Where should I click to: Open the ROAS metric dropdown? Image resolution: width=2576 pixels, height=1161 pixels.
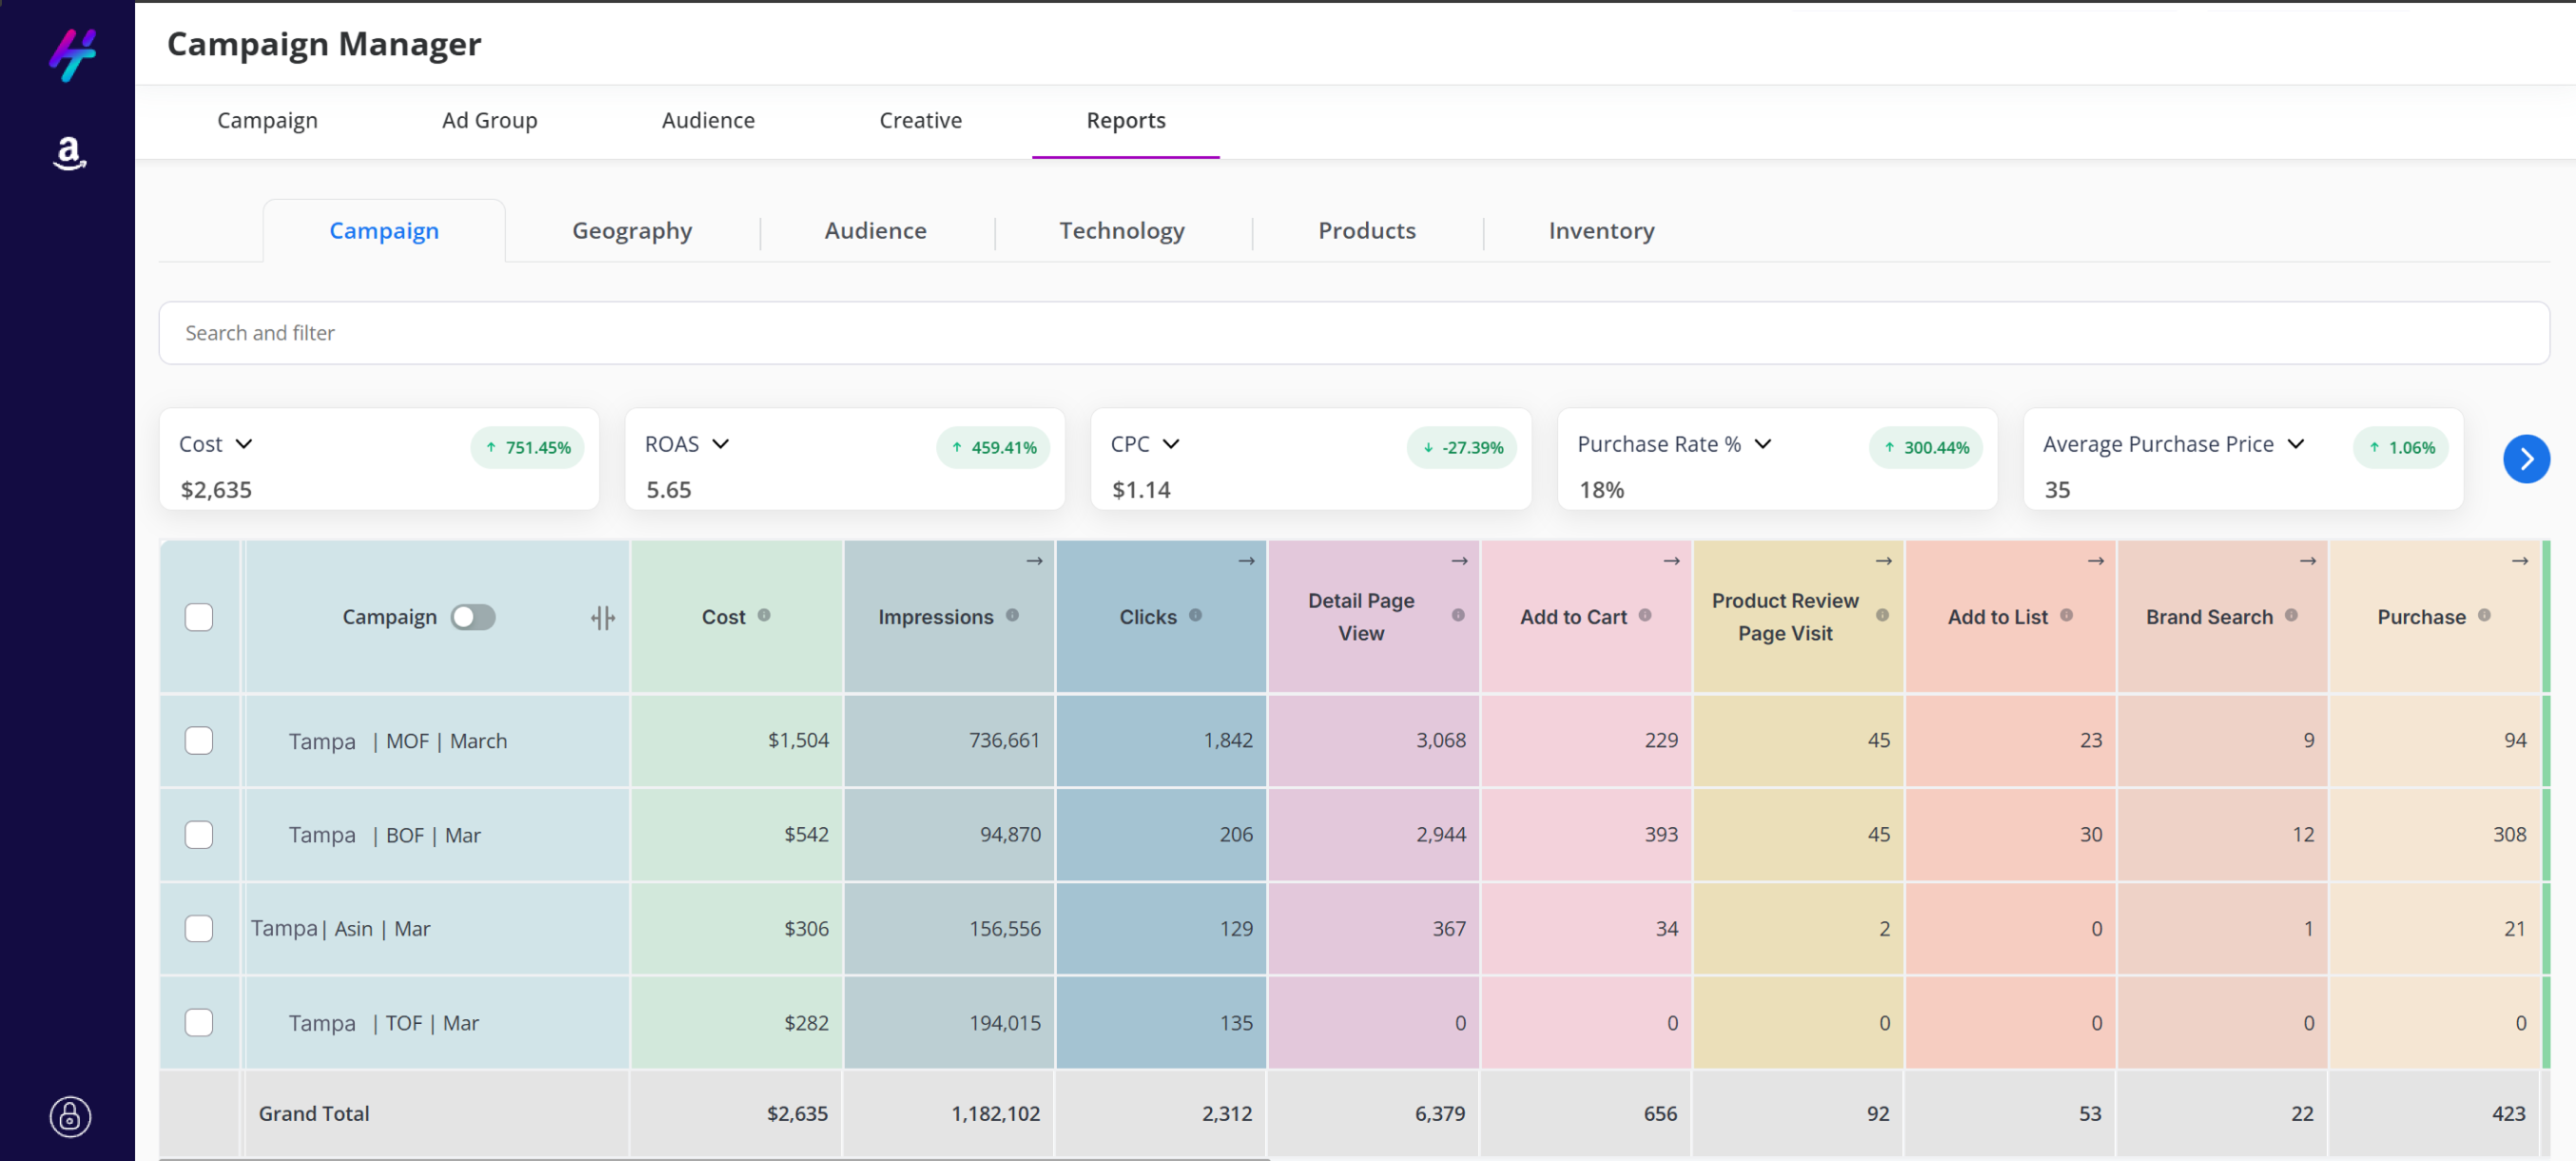721,444
